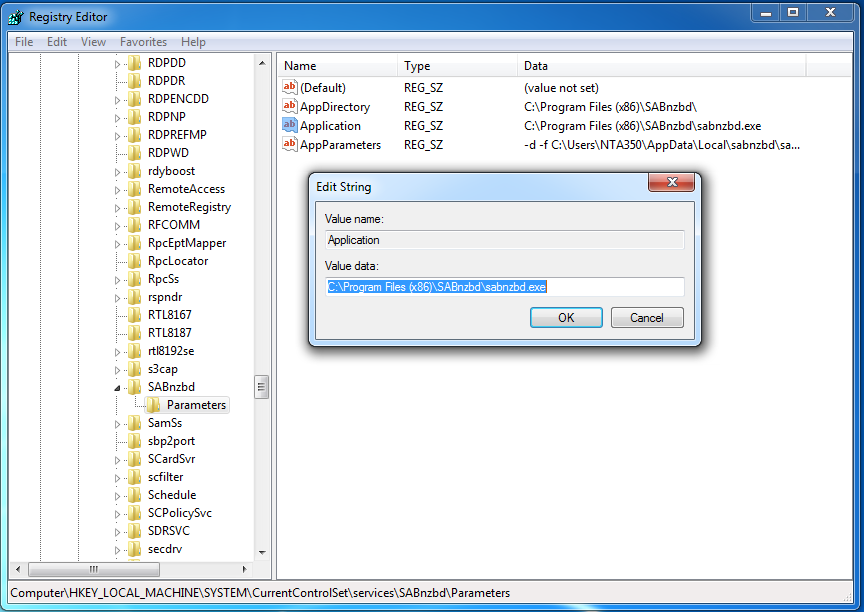Click the RFCOMM folder icon
The height and width of the screenshot is (612, 864).
pos(134,225)
